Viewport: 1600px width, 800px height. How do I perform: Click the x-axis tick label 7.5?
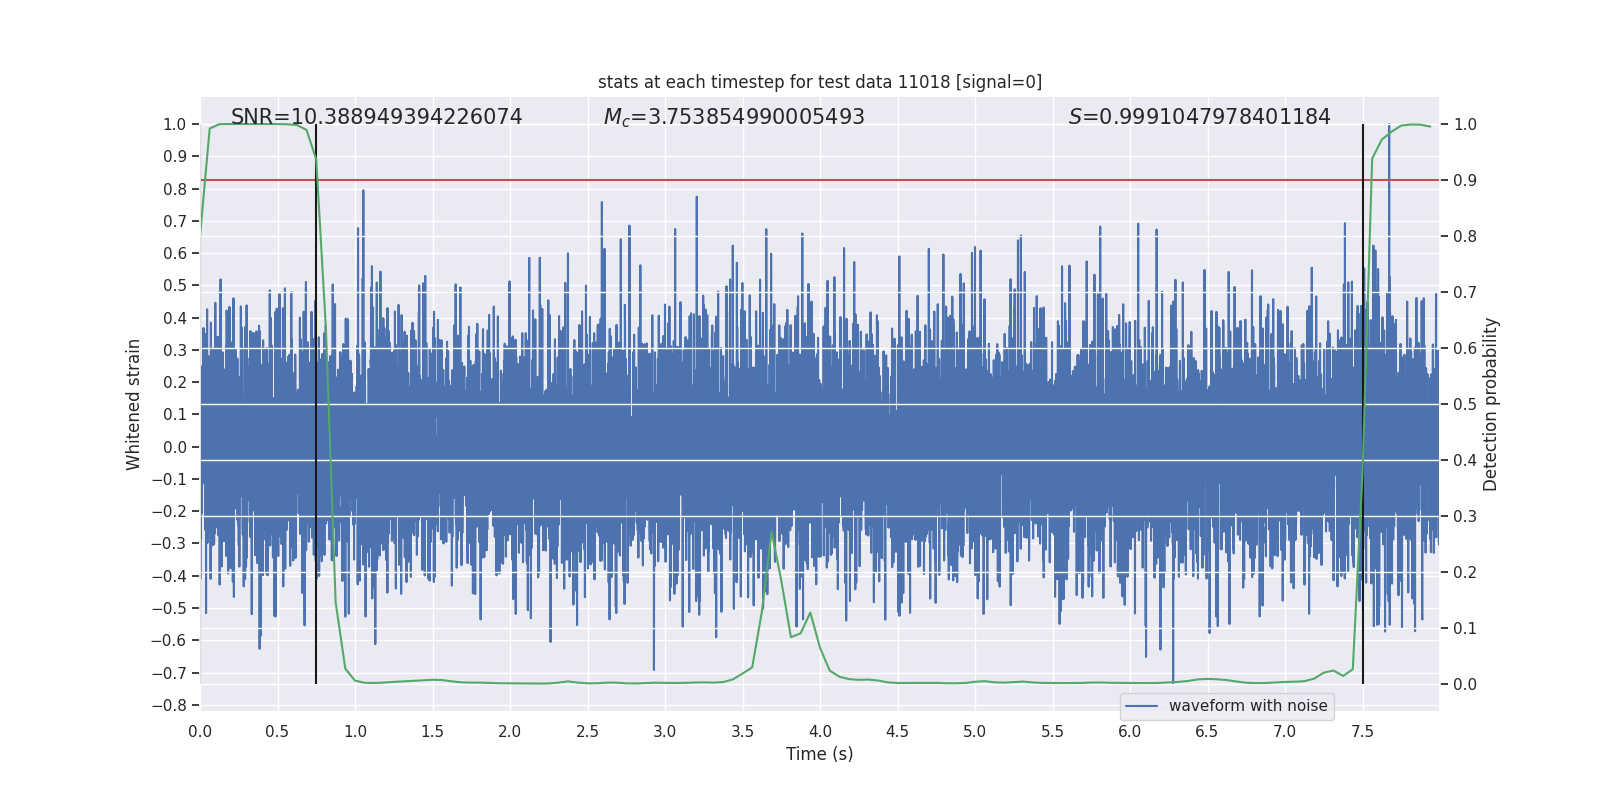1362,731
